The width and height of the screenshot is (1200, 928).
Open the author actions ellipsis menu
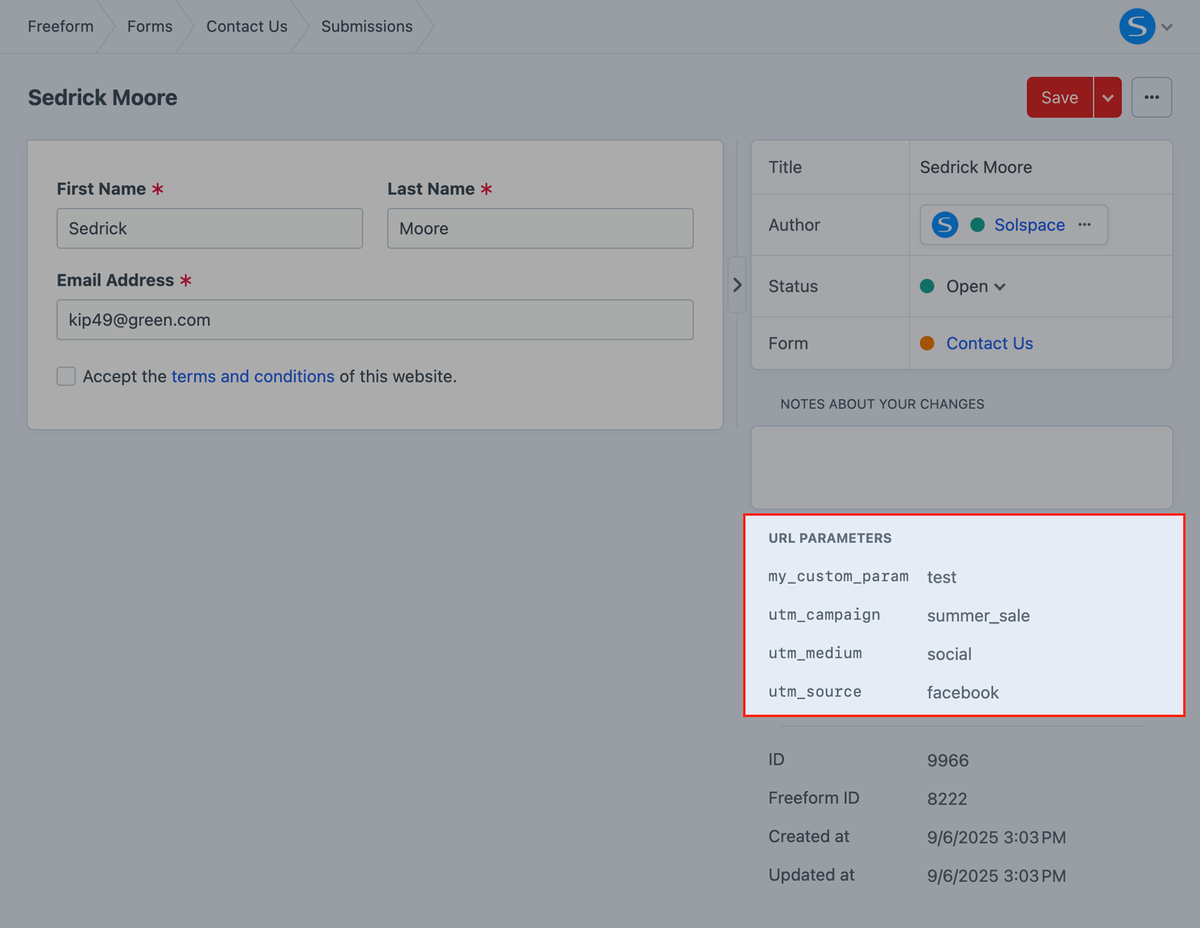(x=1084, y=225)
